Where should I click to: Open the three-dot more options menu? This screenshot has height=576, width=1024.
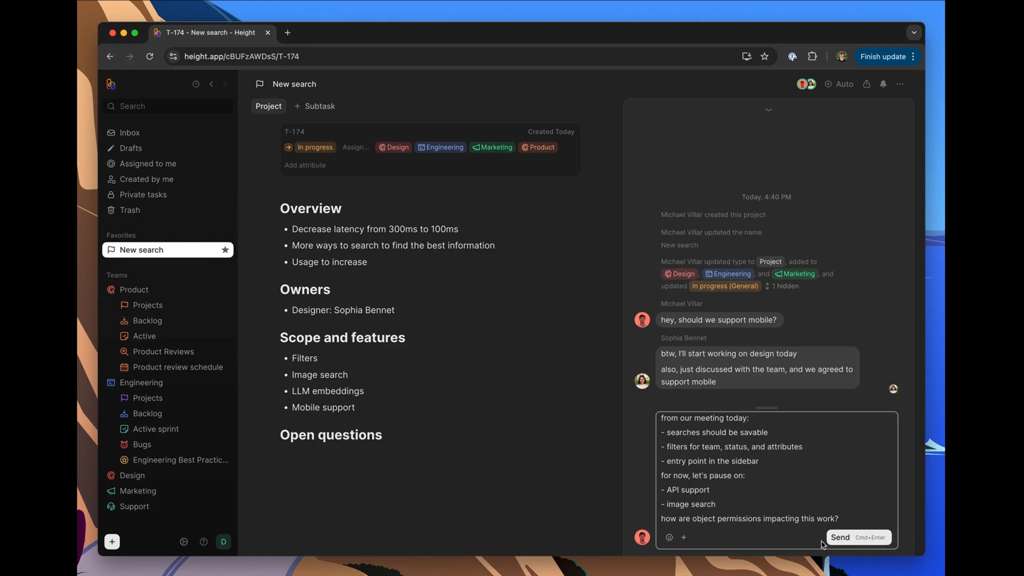coord(900,84)
